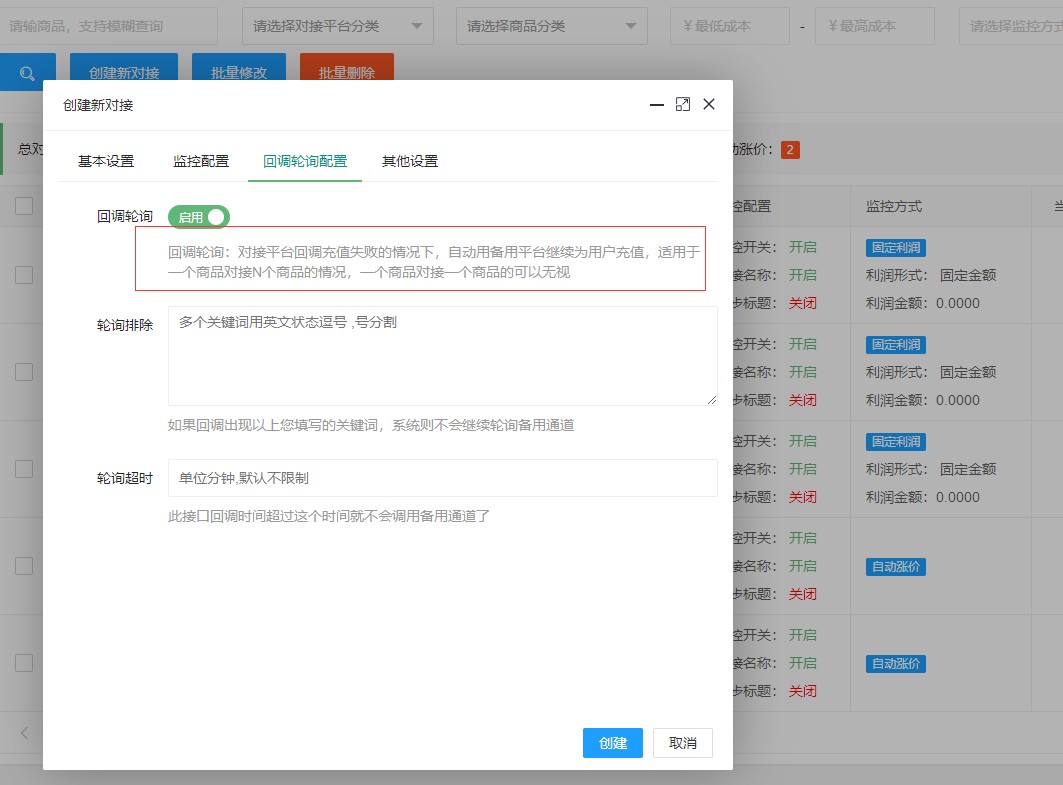Click the fourth row 自动涨价 badge
This screenshot has width=1063, height=785.
896,566
